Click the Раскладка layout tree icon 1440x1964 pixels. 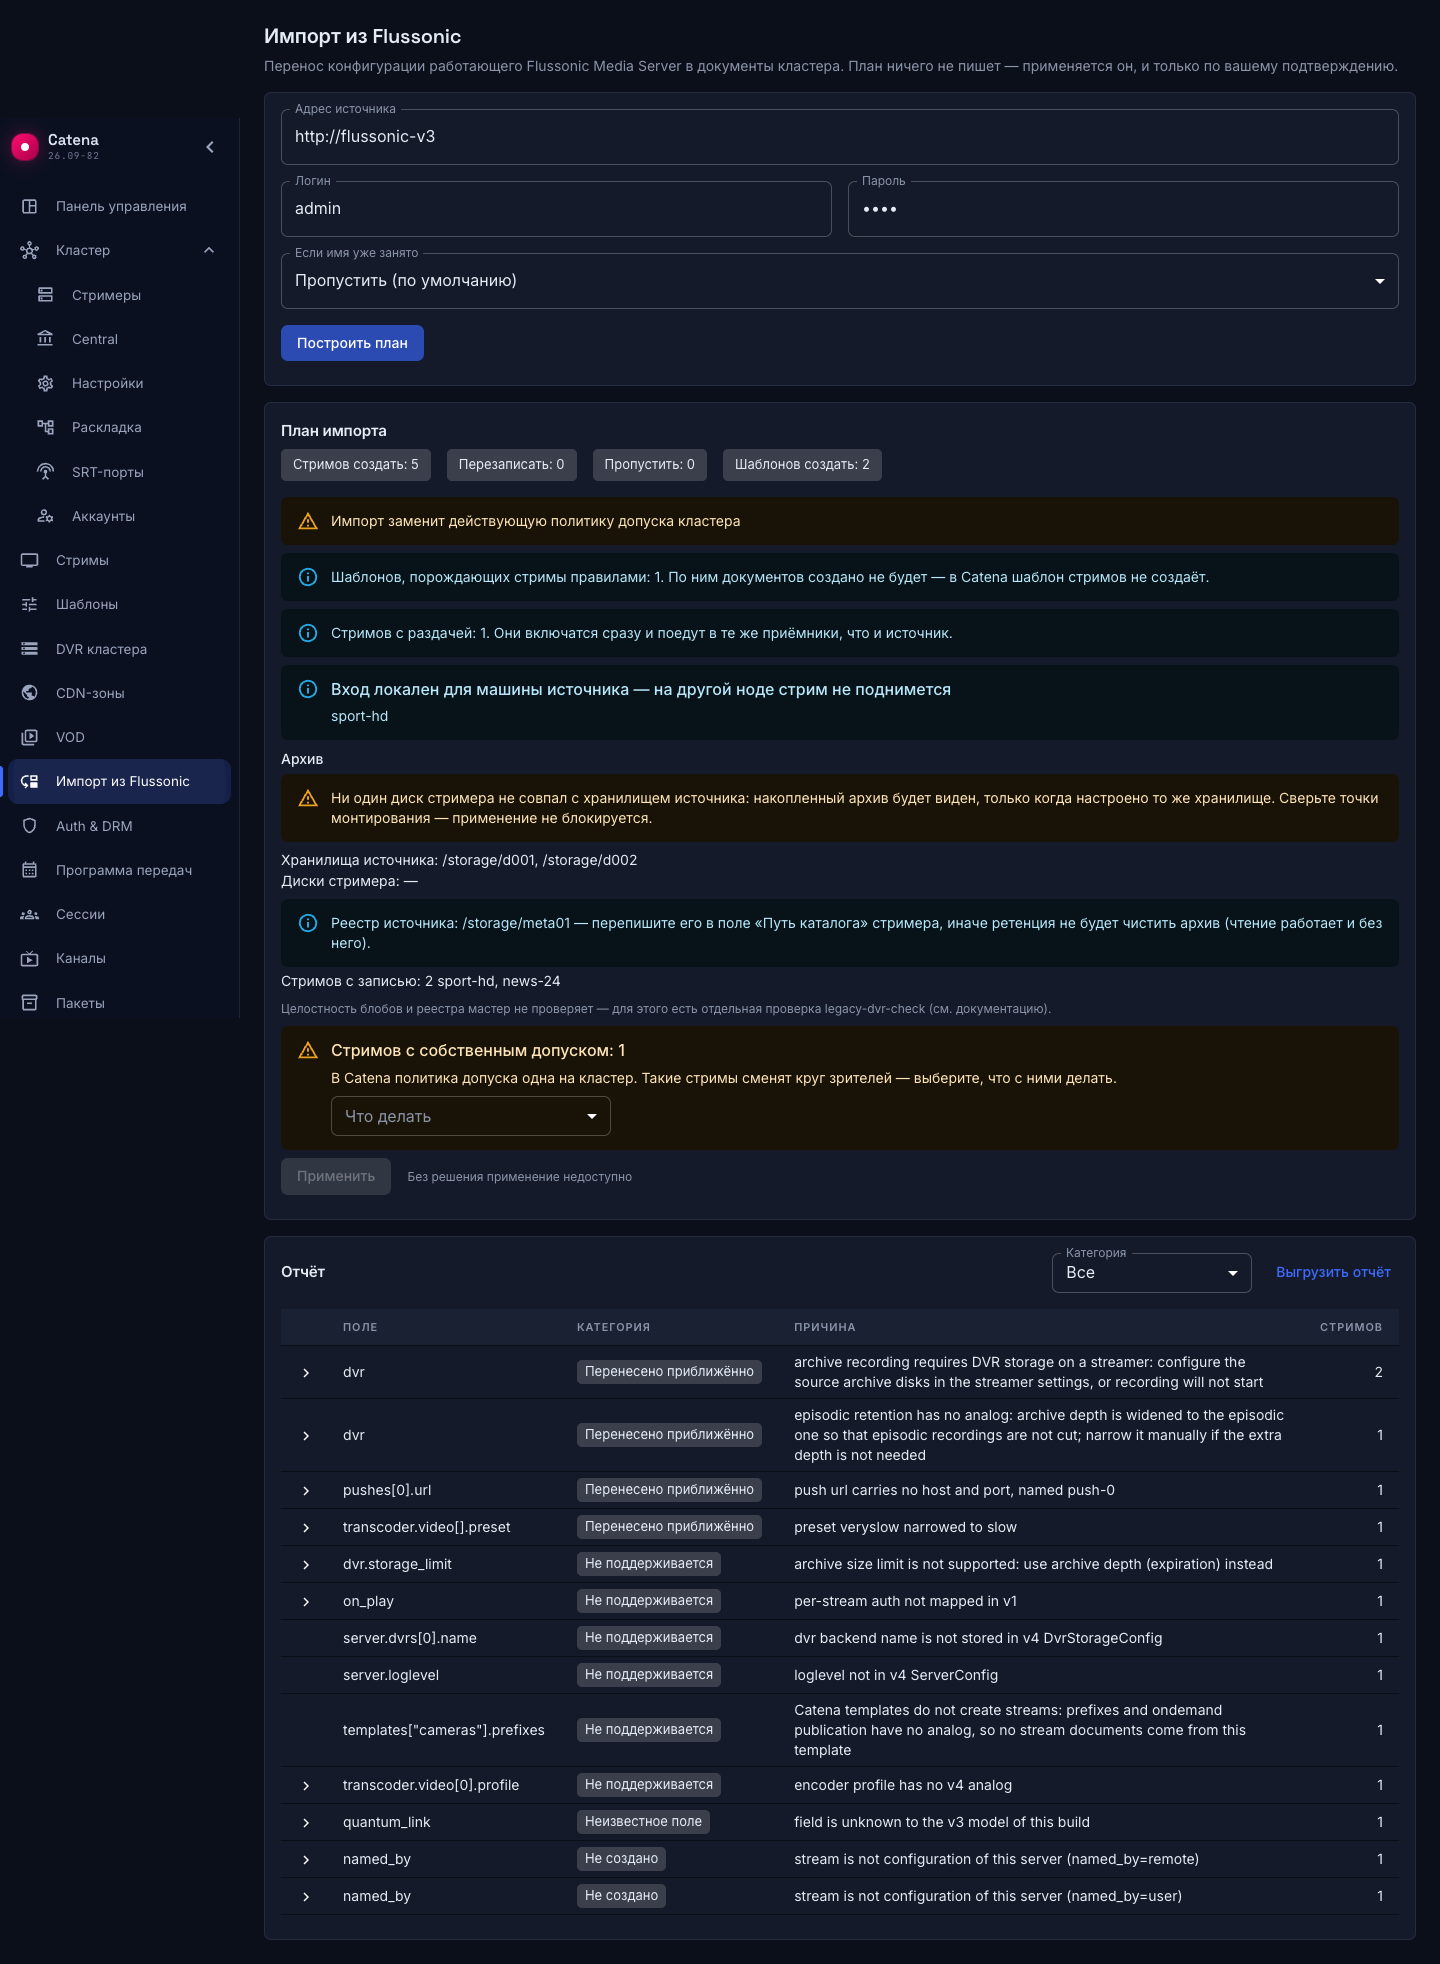click(x=45, y=427)
